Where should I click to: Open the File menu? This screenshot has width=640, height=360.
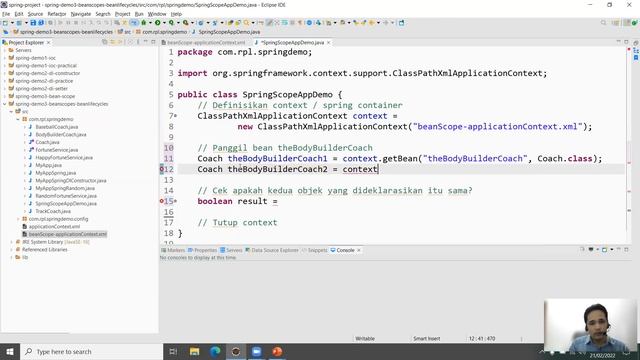(x=6, y=14)
